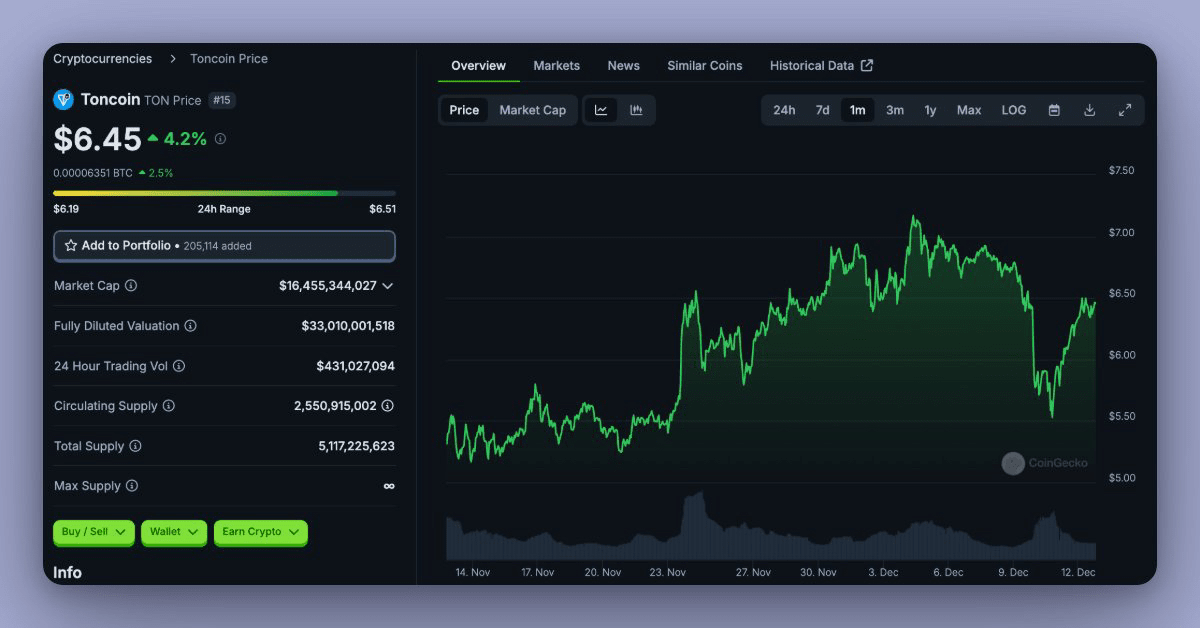This screenshot has height=628, width=1200.
Task: Set chart range to 24h
Action: (x=784, y=110)
